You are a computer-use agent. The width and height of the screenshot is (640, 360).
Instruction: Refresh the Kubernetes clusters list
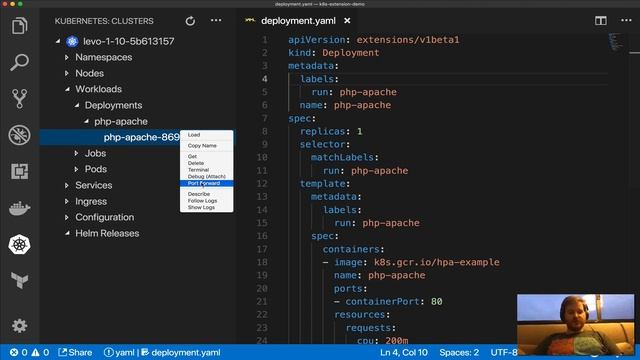[190, 21]
